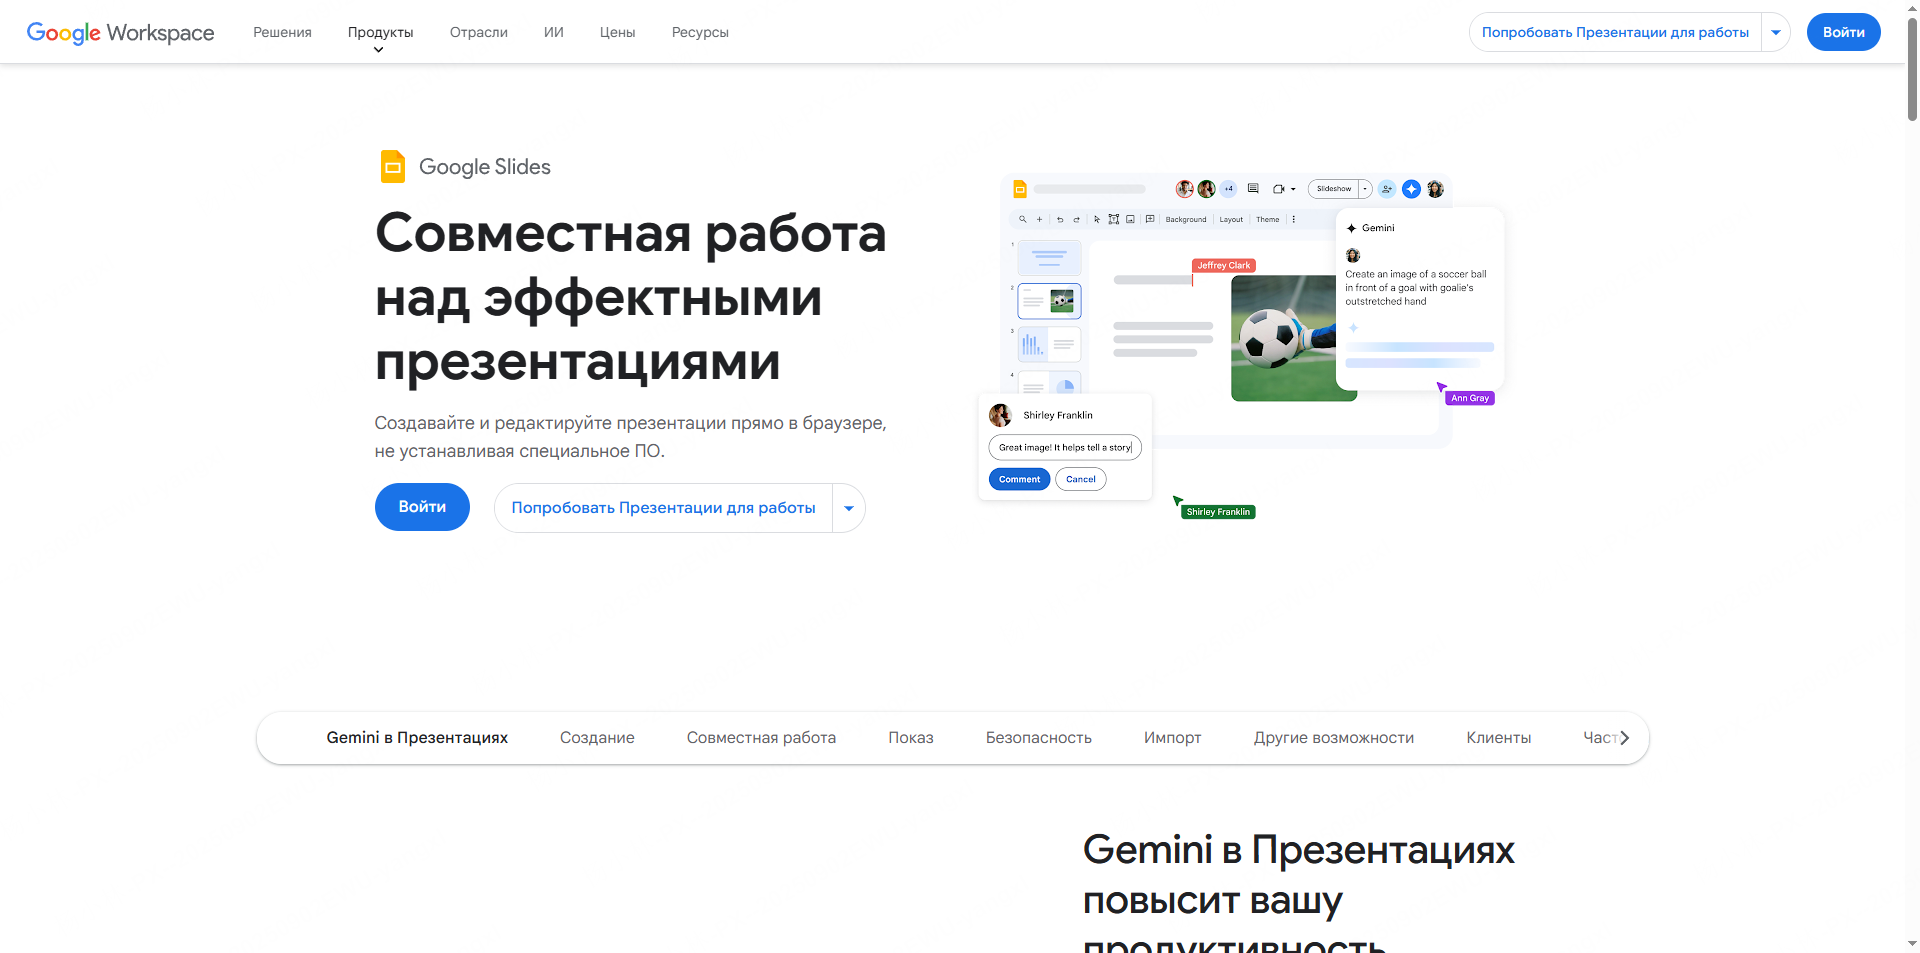Click the hero Попробовать Презентации для работы button
Screen dimensions: 1920x953
[x=663, y=508]
